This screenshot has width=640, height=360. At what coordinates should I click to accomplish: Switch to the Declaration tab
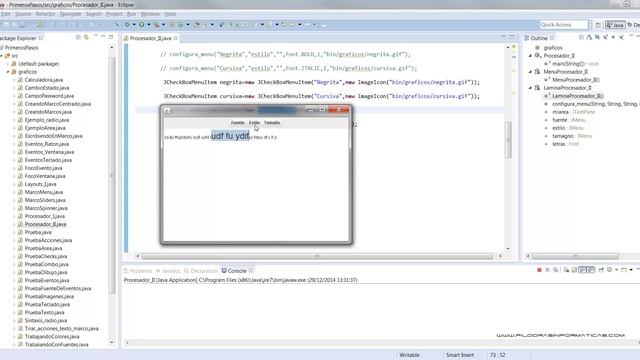201,271
